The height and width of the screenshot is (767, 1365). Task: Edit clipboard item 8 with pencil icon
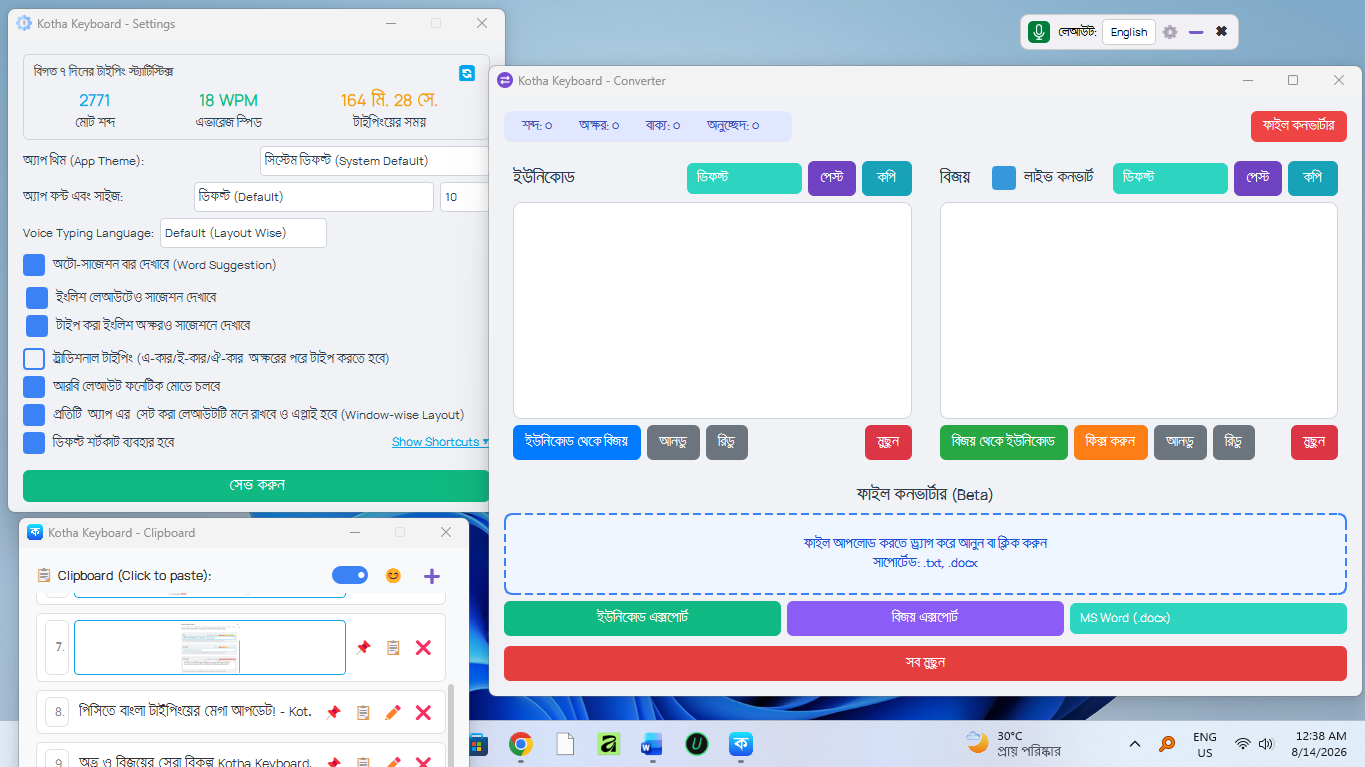coord(393,712)
